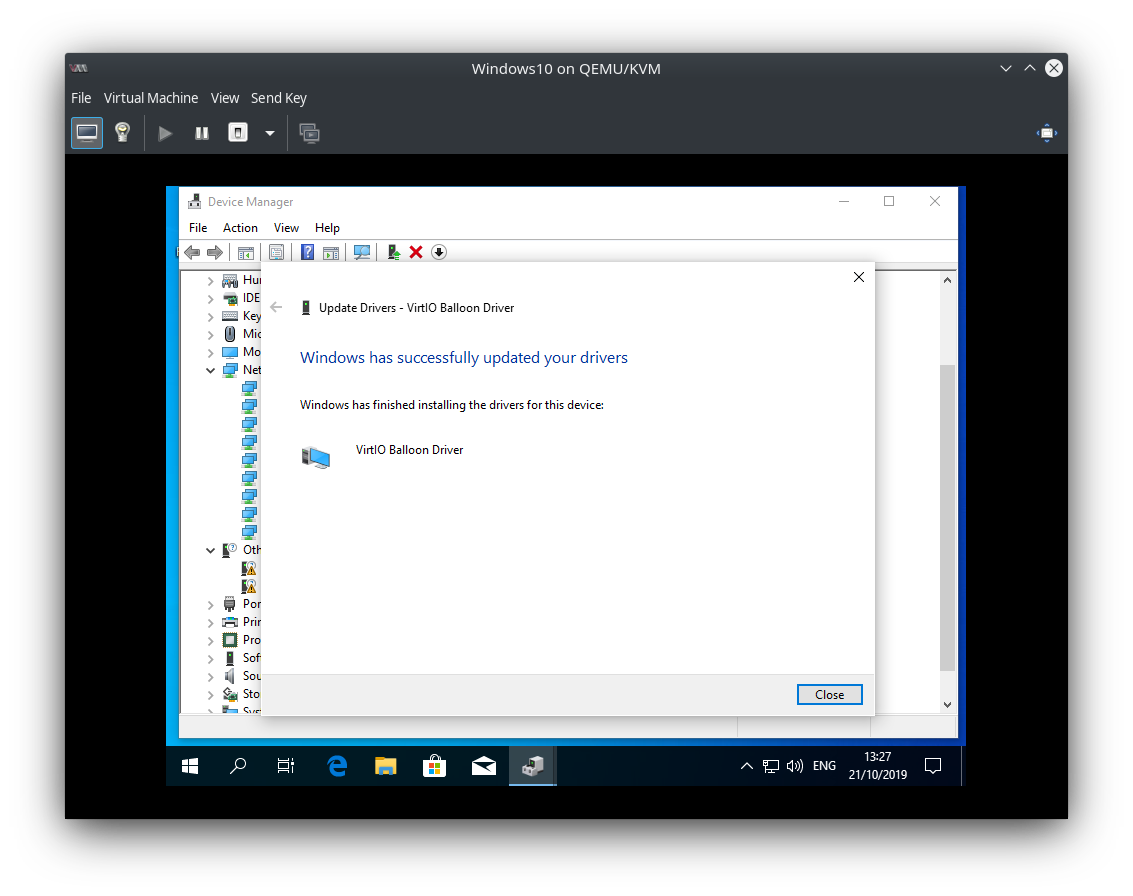The height and width of the screenshot is (896, 1133).
Task: Open virtual hardware details via lightbulb icon
Action: click(x=123, y=133)
